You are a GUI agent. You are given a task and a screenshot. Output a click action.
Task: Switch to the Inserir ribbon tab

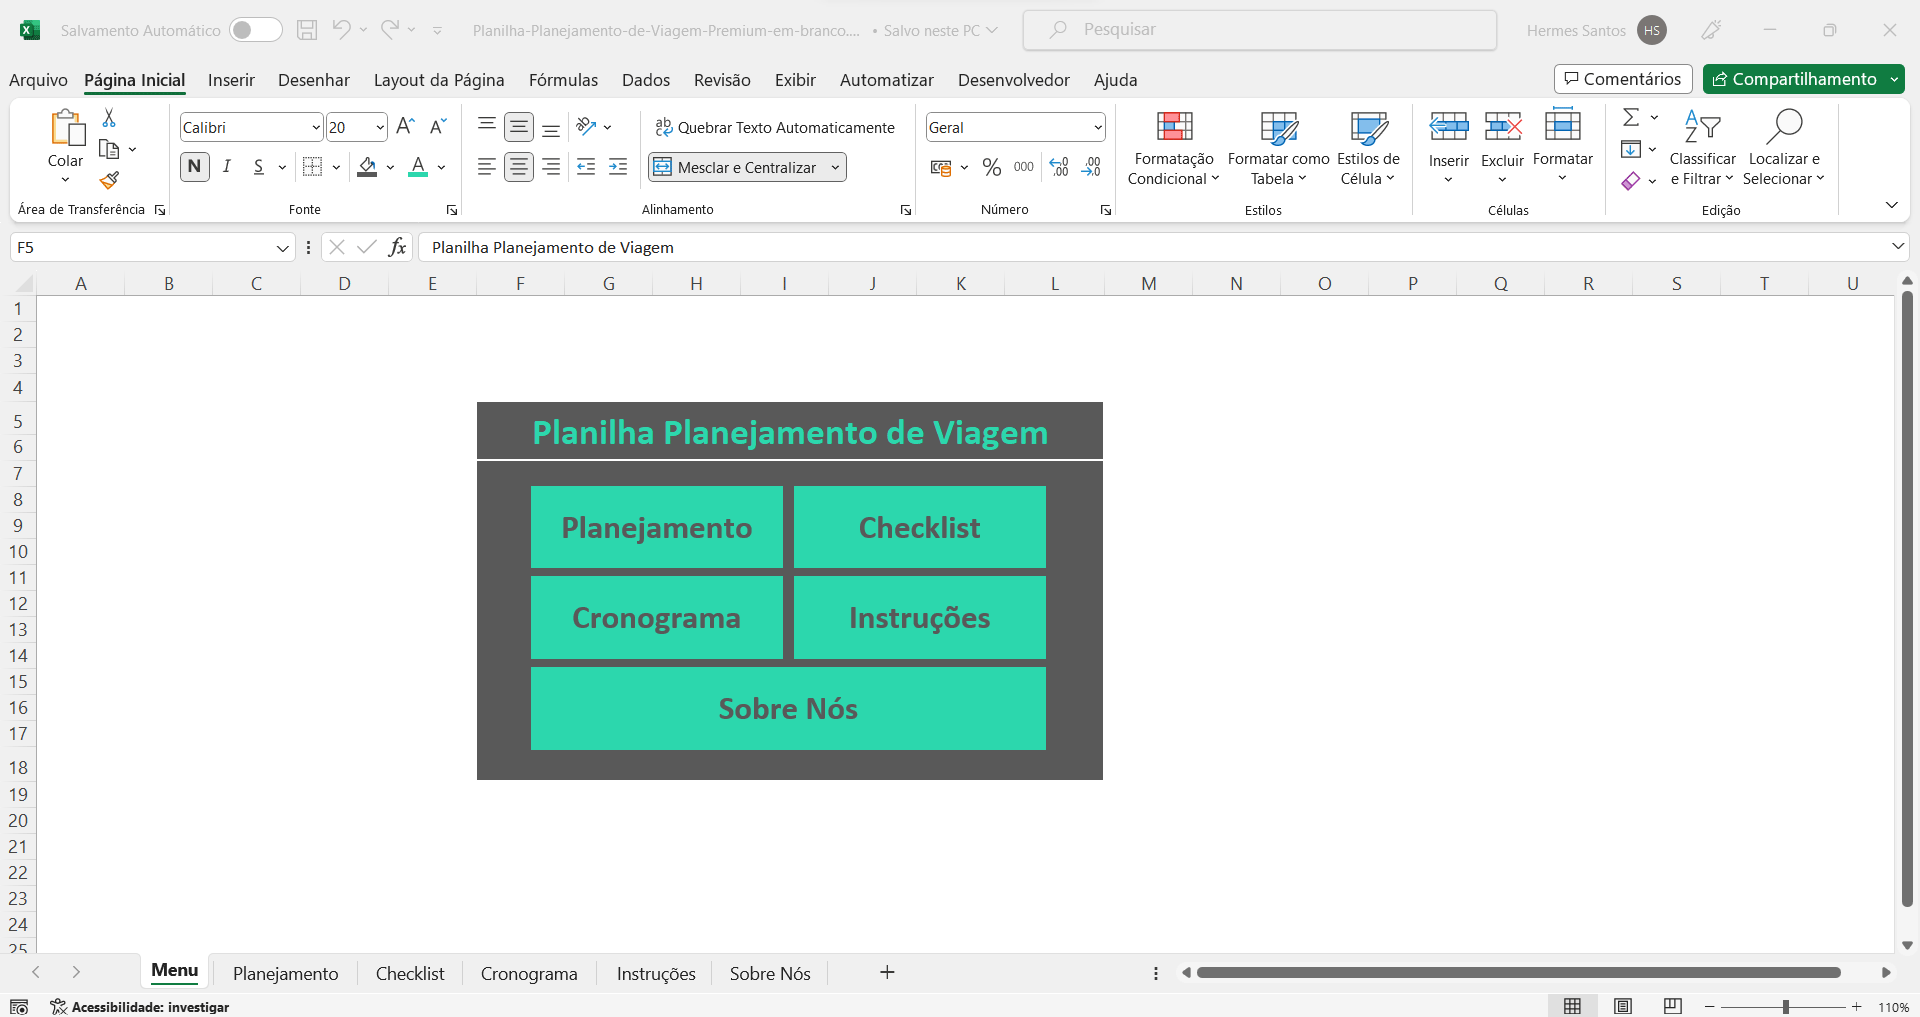coord(231,80)
